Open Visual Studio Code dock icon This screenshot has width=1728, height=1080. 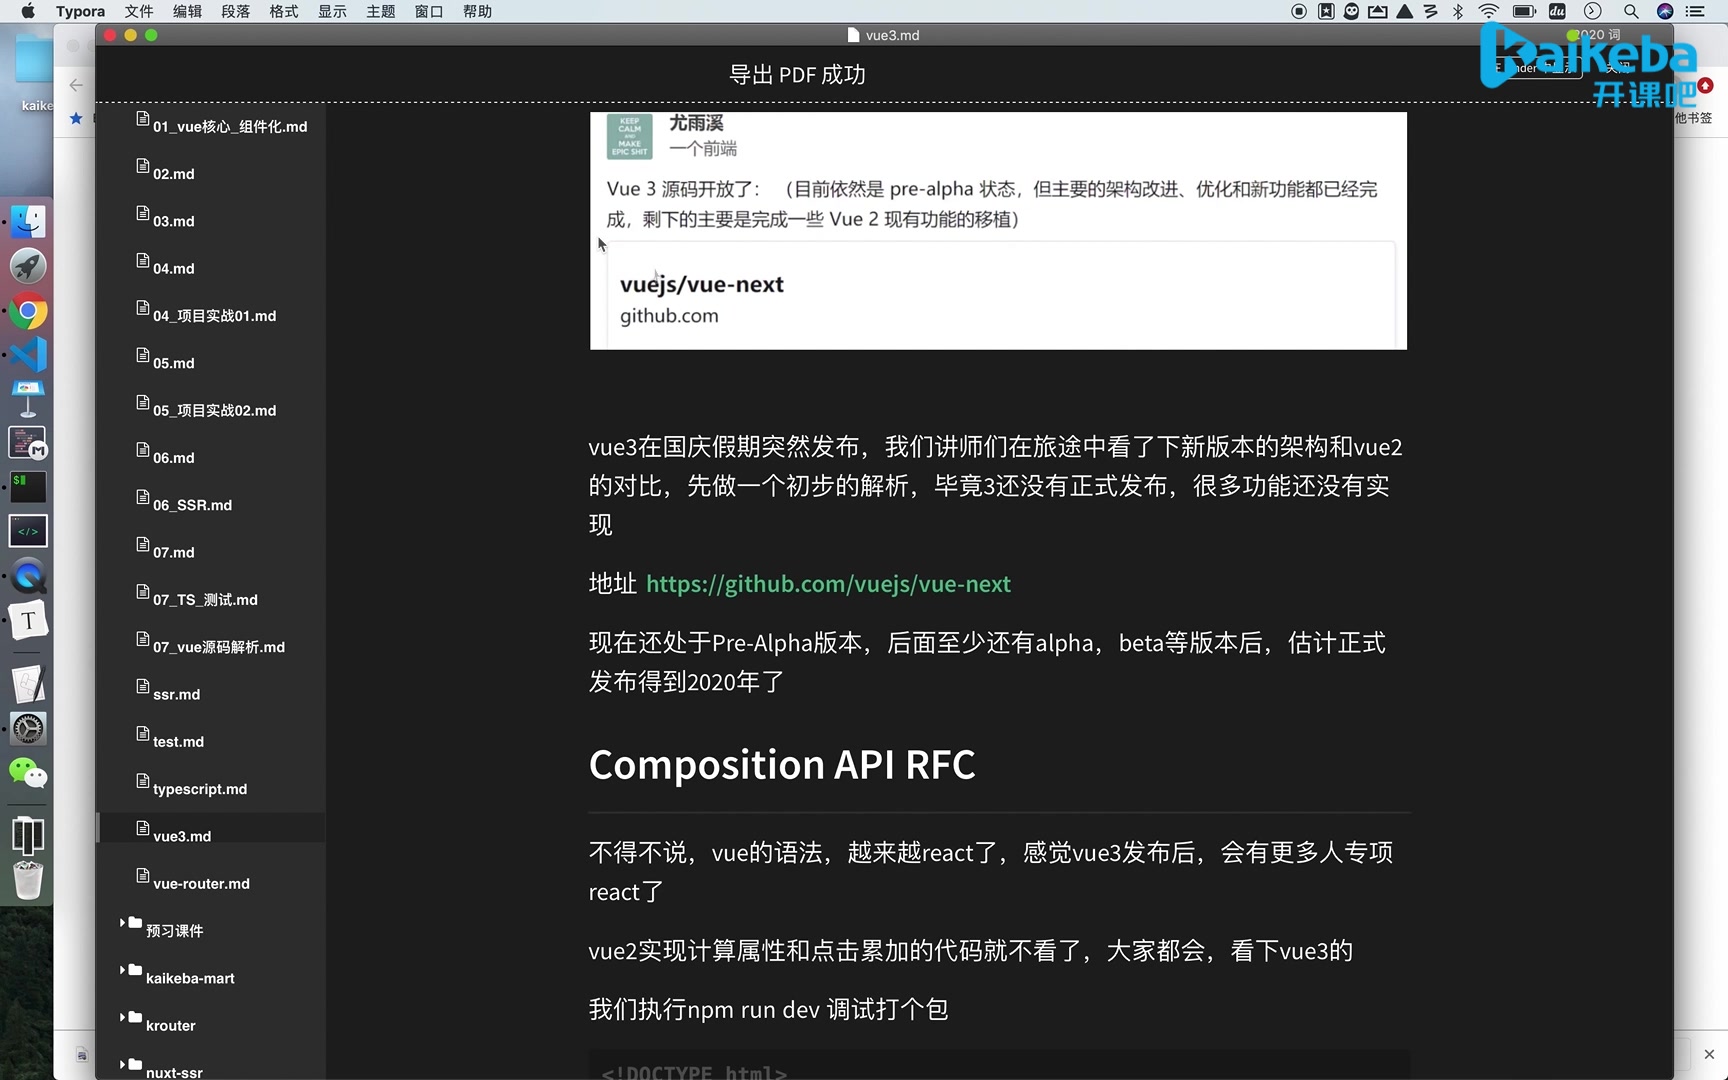(28, 355)
